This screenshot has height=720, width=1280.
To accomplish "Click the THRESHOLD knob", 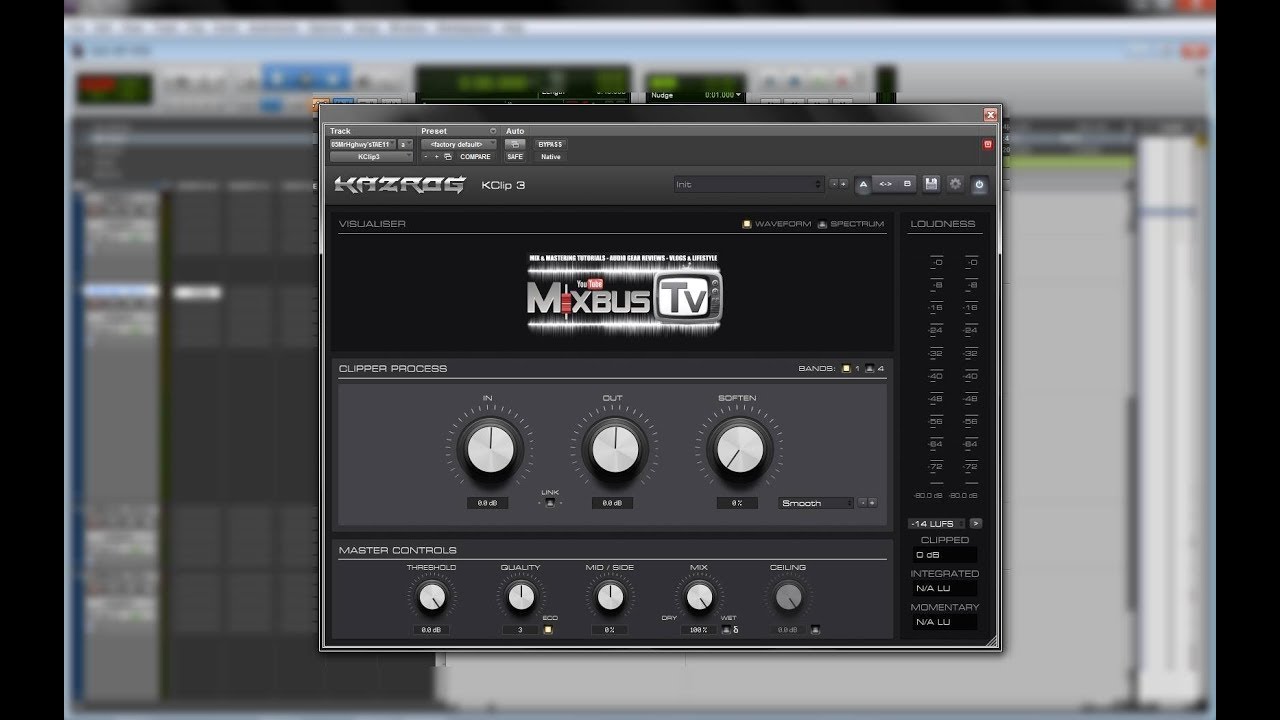I will 431,597.
